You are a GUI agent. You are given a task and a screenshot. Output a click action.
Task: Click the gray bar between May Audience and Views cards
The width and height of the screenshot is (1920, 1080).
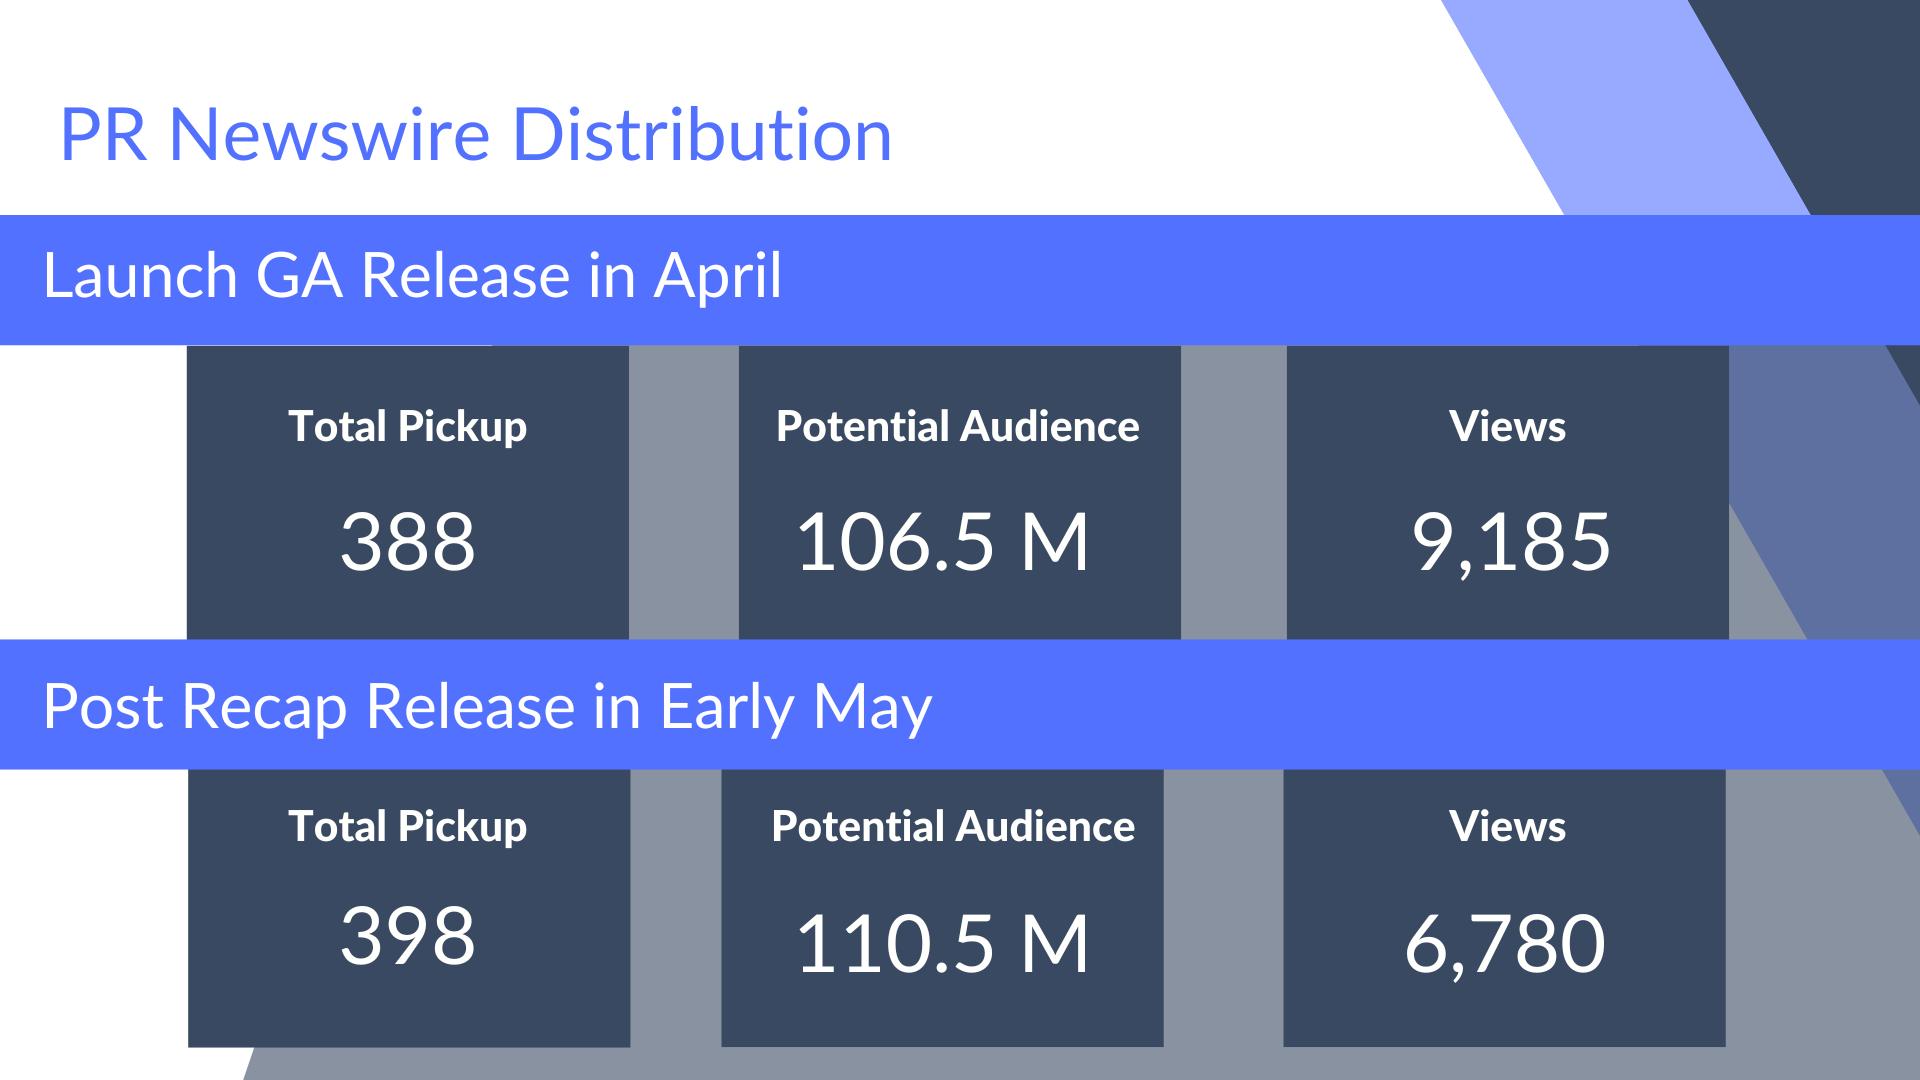coord(1223,907)
